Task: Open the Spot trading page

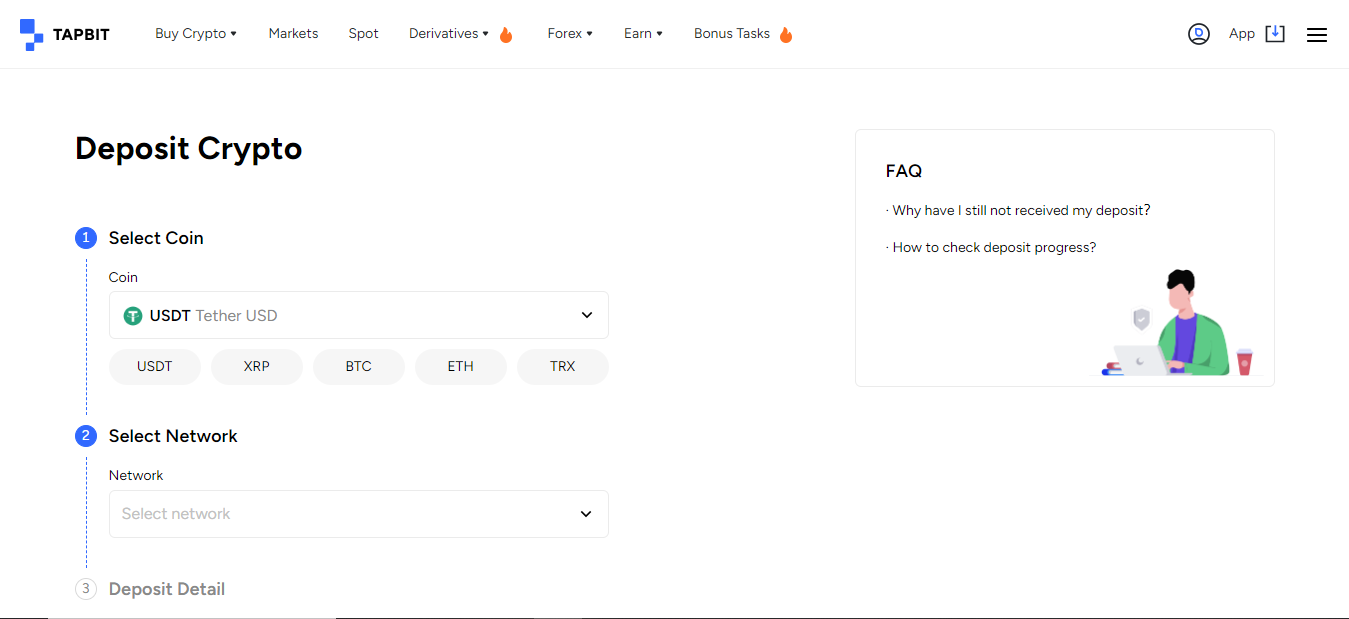Action: pos(363,34)
